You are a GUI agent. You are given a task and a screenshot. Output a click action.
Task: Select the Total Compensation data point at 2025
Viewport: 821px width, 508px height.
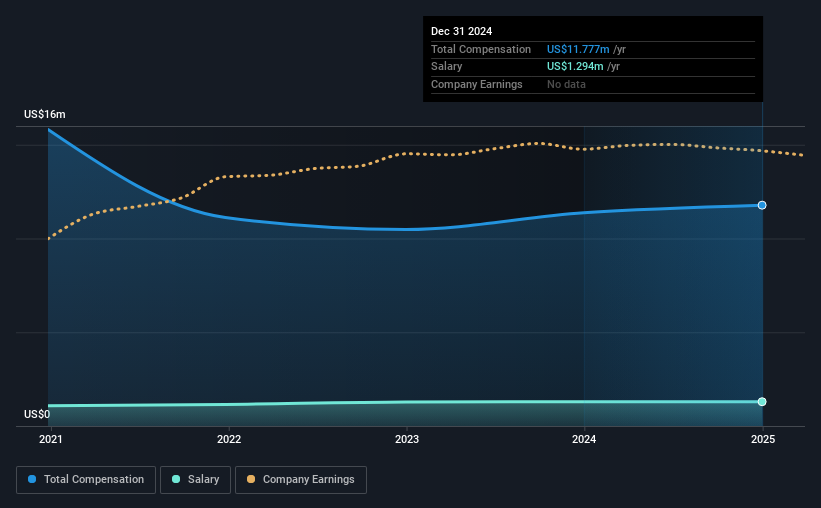[762, 205]
